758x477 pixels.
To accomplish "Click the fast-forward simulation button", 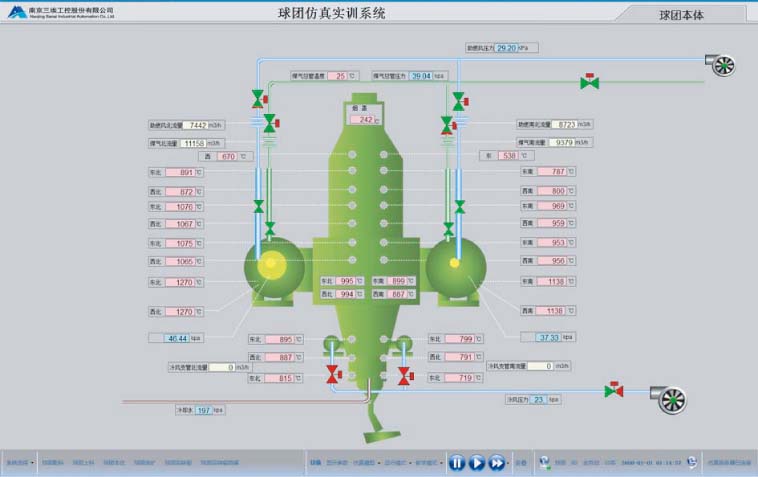I will pos(496,462).
